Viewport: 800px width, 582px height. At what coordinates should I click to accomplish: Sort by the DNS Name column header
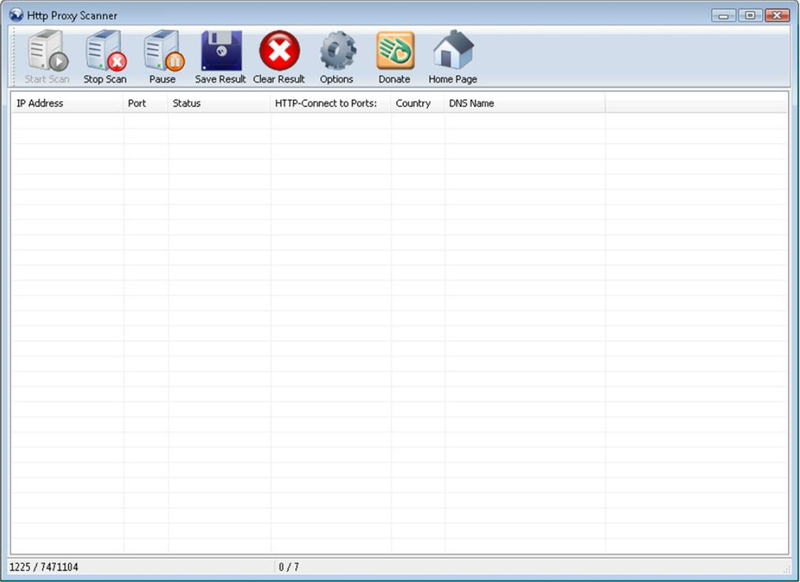coord(525,103)
